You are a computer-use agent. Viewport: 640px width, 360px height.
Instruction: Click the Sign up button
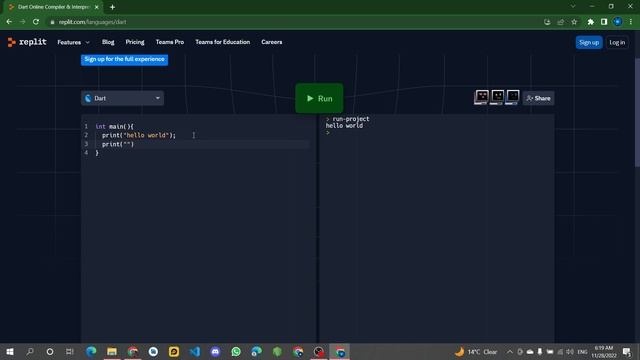coord(589,42)
